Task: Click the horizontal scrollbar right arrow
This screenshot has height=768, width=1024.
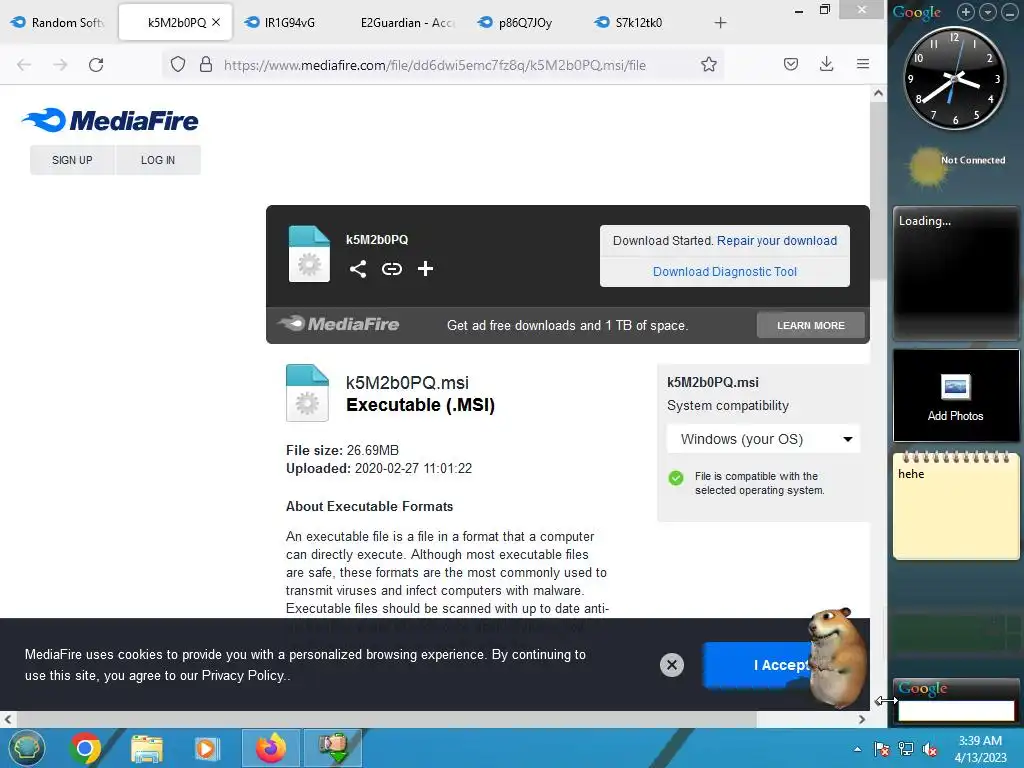Action: click(862, 719)
